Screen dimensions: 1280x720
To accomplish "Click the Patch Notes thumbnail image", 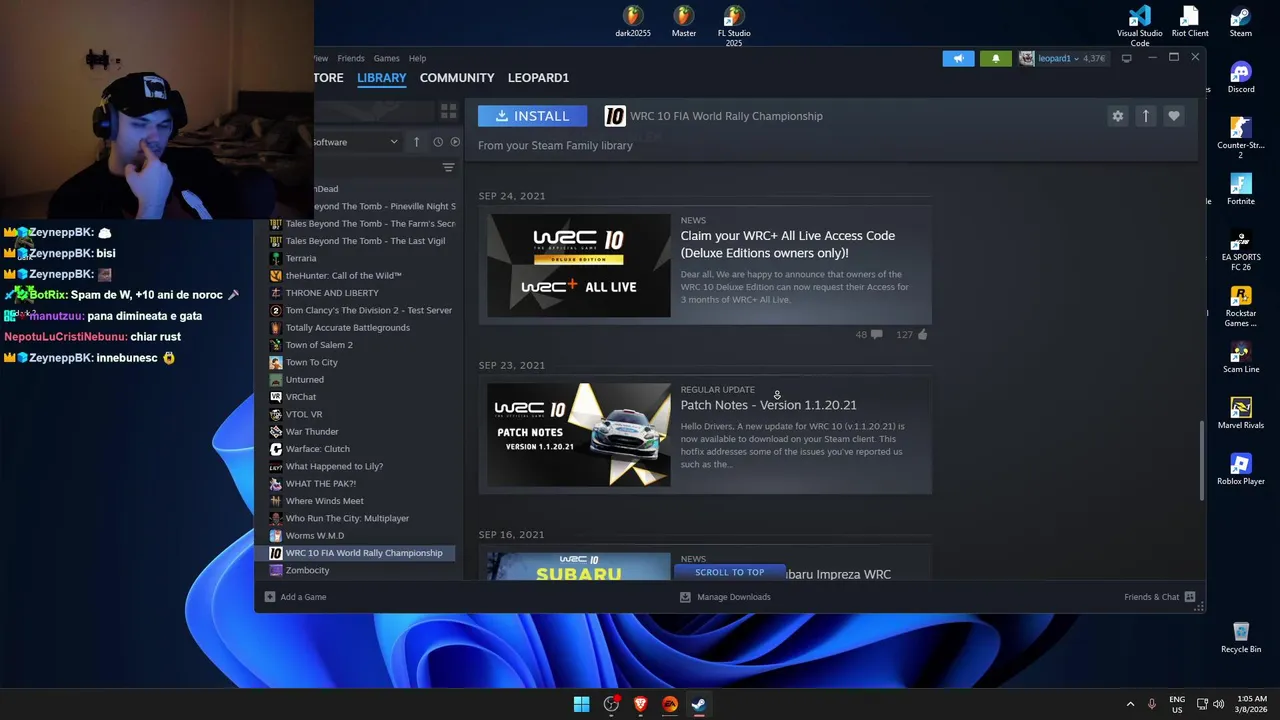I will 579,435.
